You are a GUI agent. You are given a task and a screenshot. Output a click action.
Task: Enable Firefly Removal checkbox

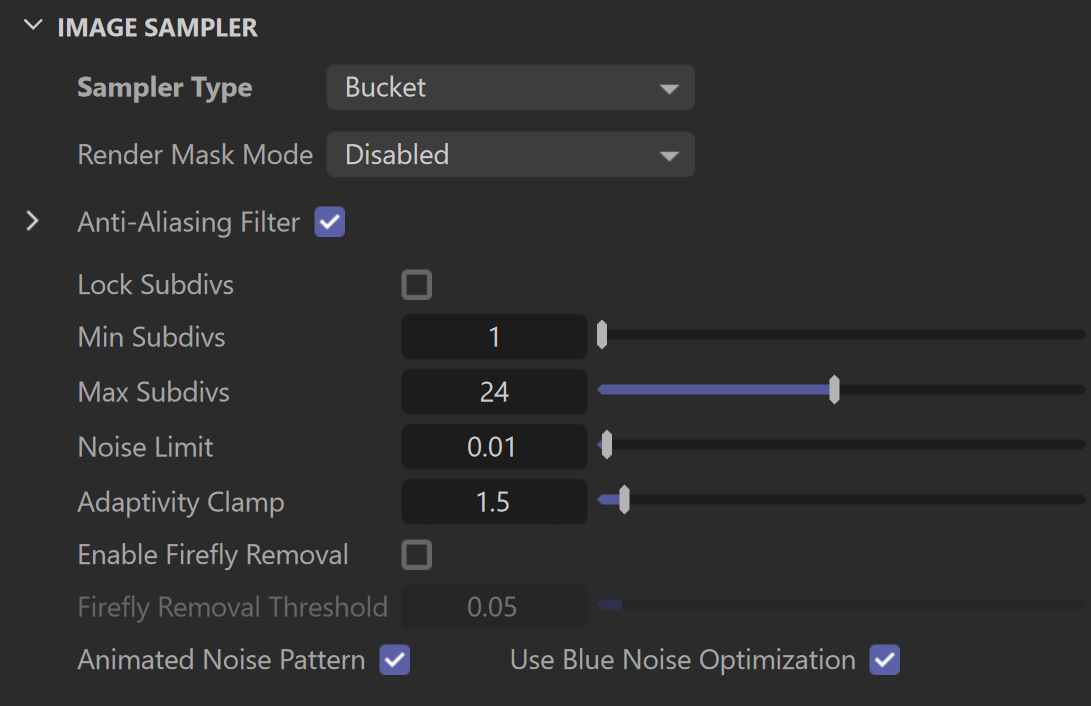[417, 555]
